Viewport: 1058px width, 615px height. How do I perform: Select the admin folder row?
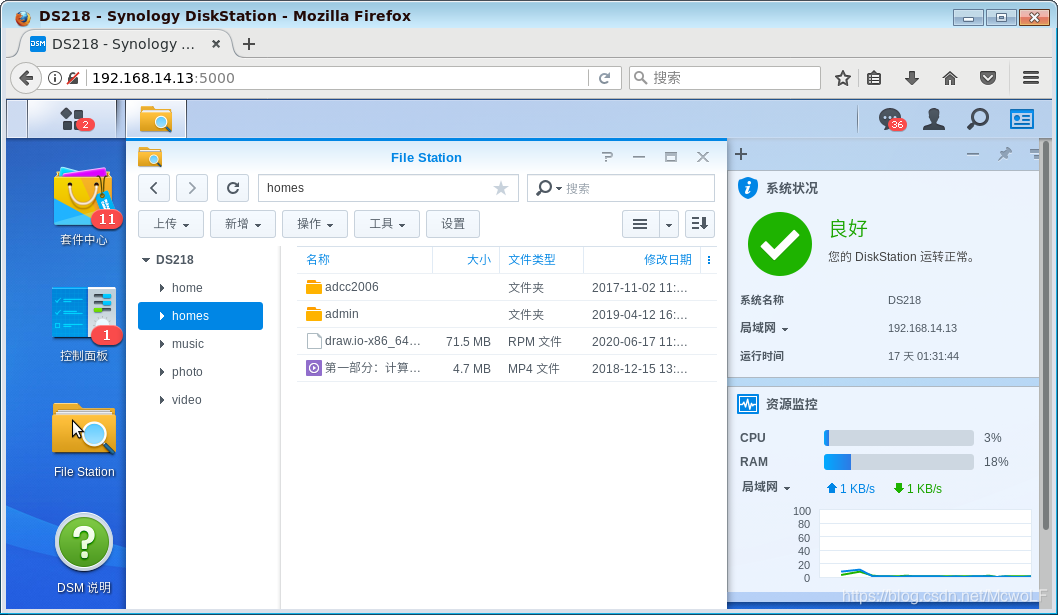click(x=506, y=314)
